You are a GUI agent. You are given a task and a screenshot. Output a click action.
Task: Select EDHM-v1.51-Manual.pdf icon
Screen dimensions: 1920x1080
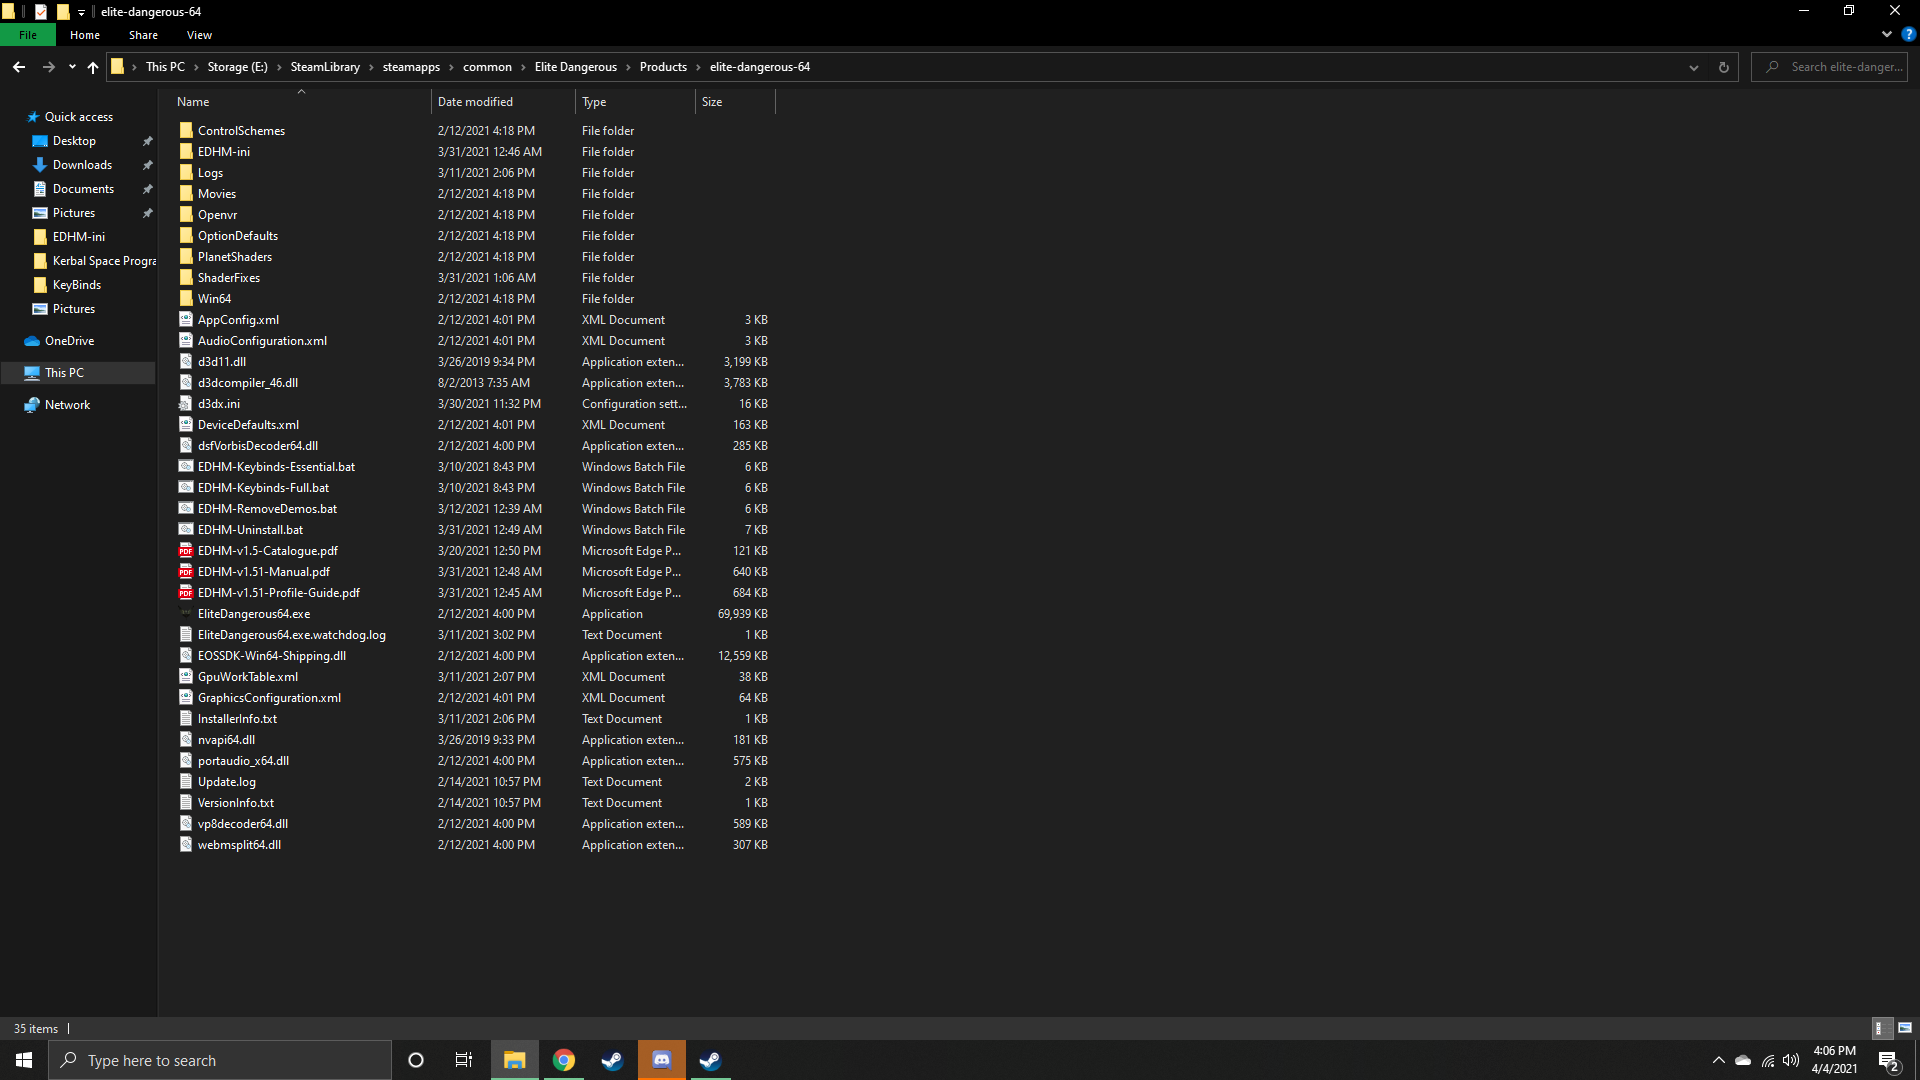click(x=186, y=572)
